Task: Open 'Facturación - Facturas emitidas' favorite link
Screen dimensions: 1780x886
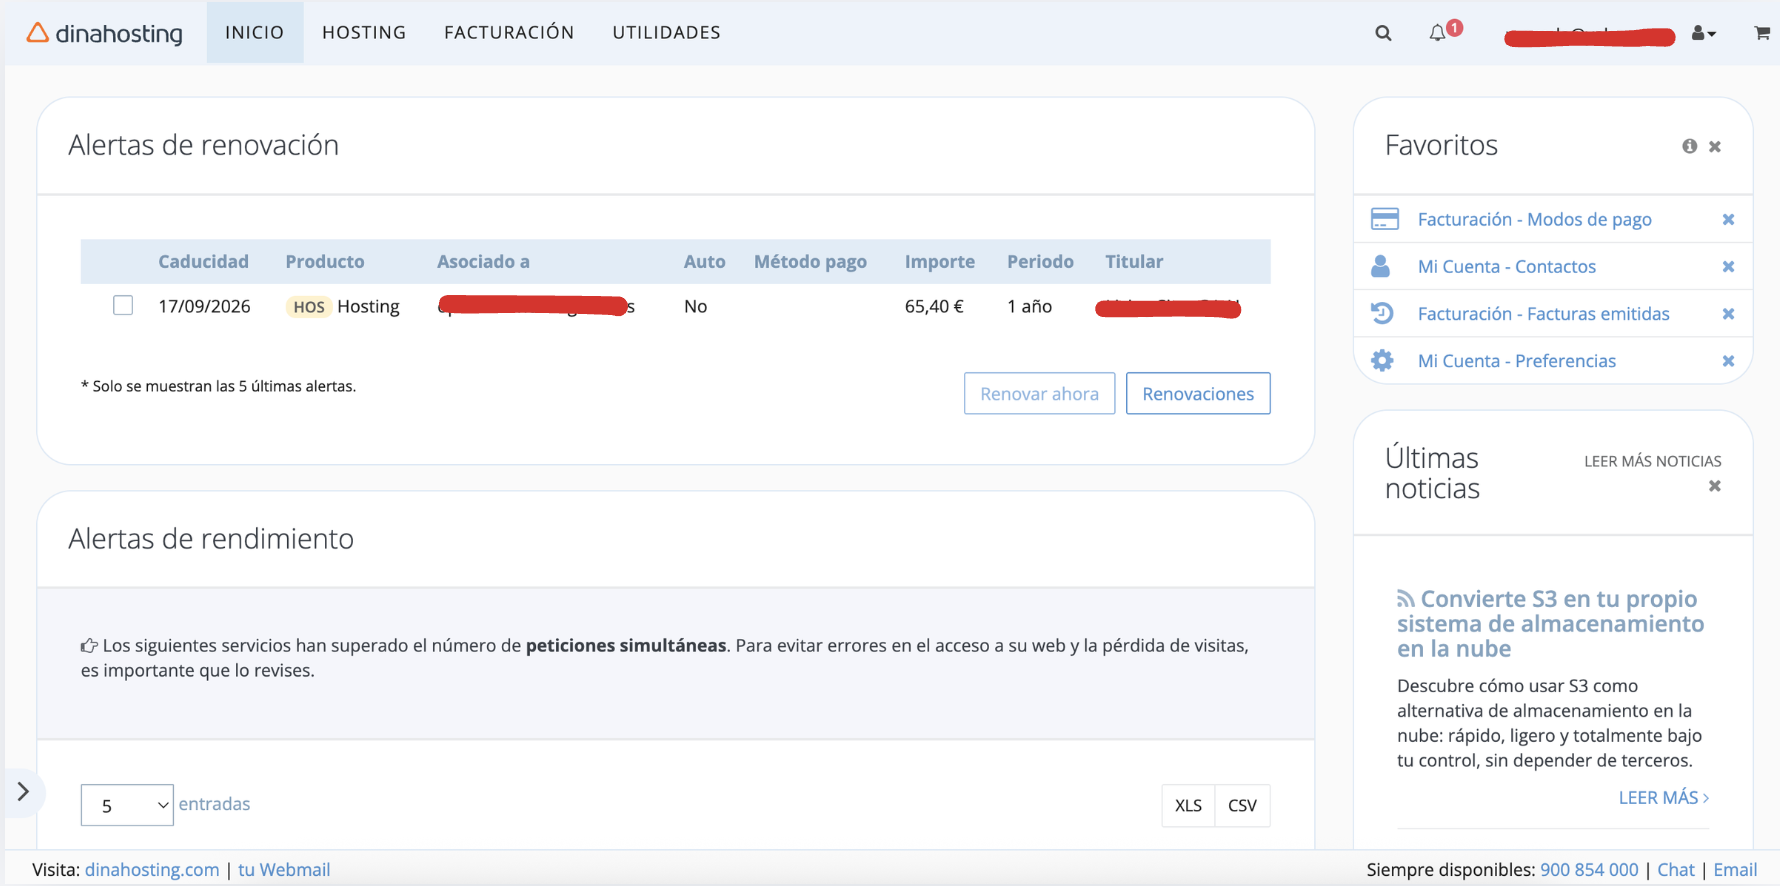Action: pos(1543,314)
